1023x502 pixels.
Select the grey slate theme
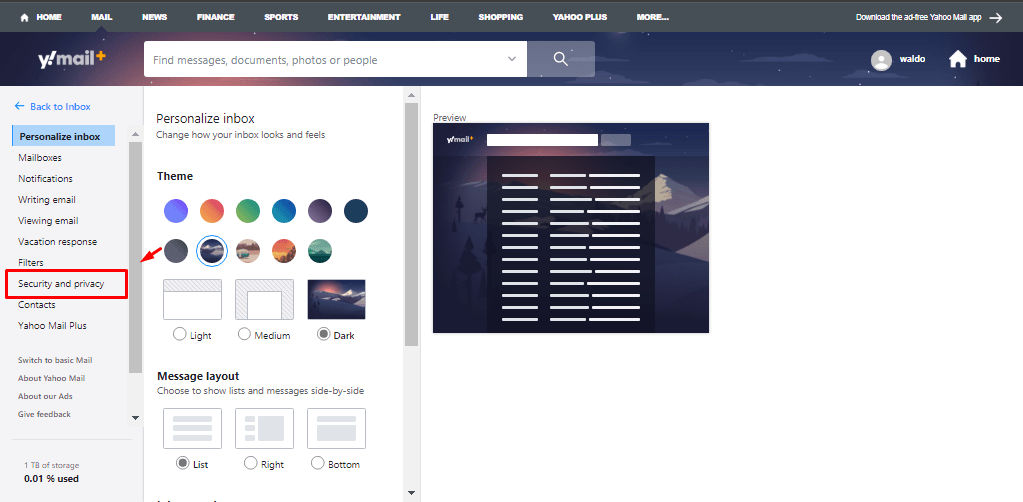[176, 251]
